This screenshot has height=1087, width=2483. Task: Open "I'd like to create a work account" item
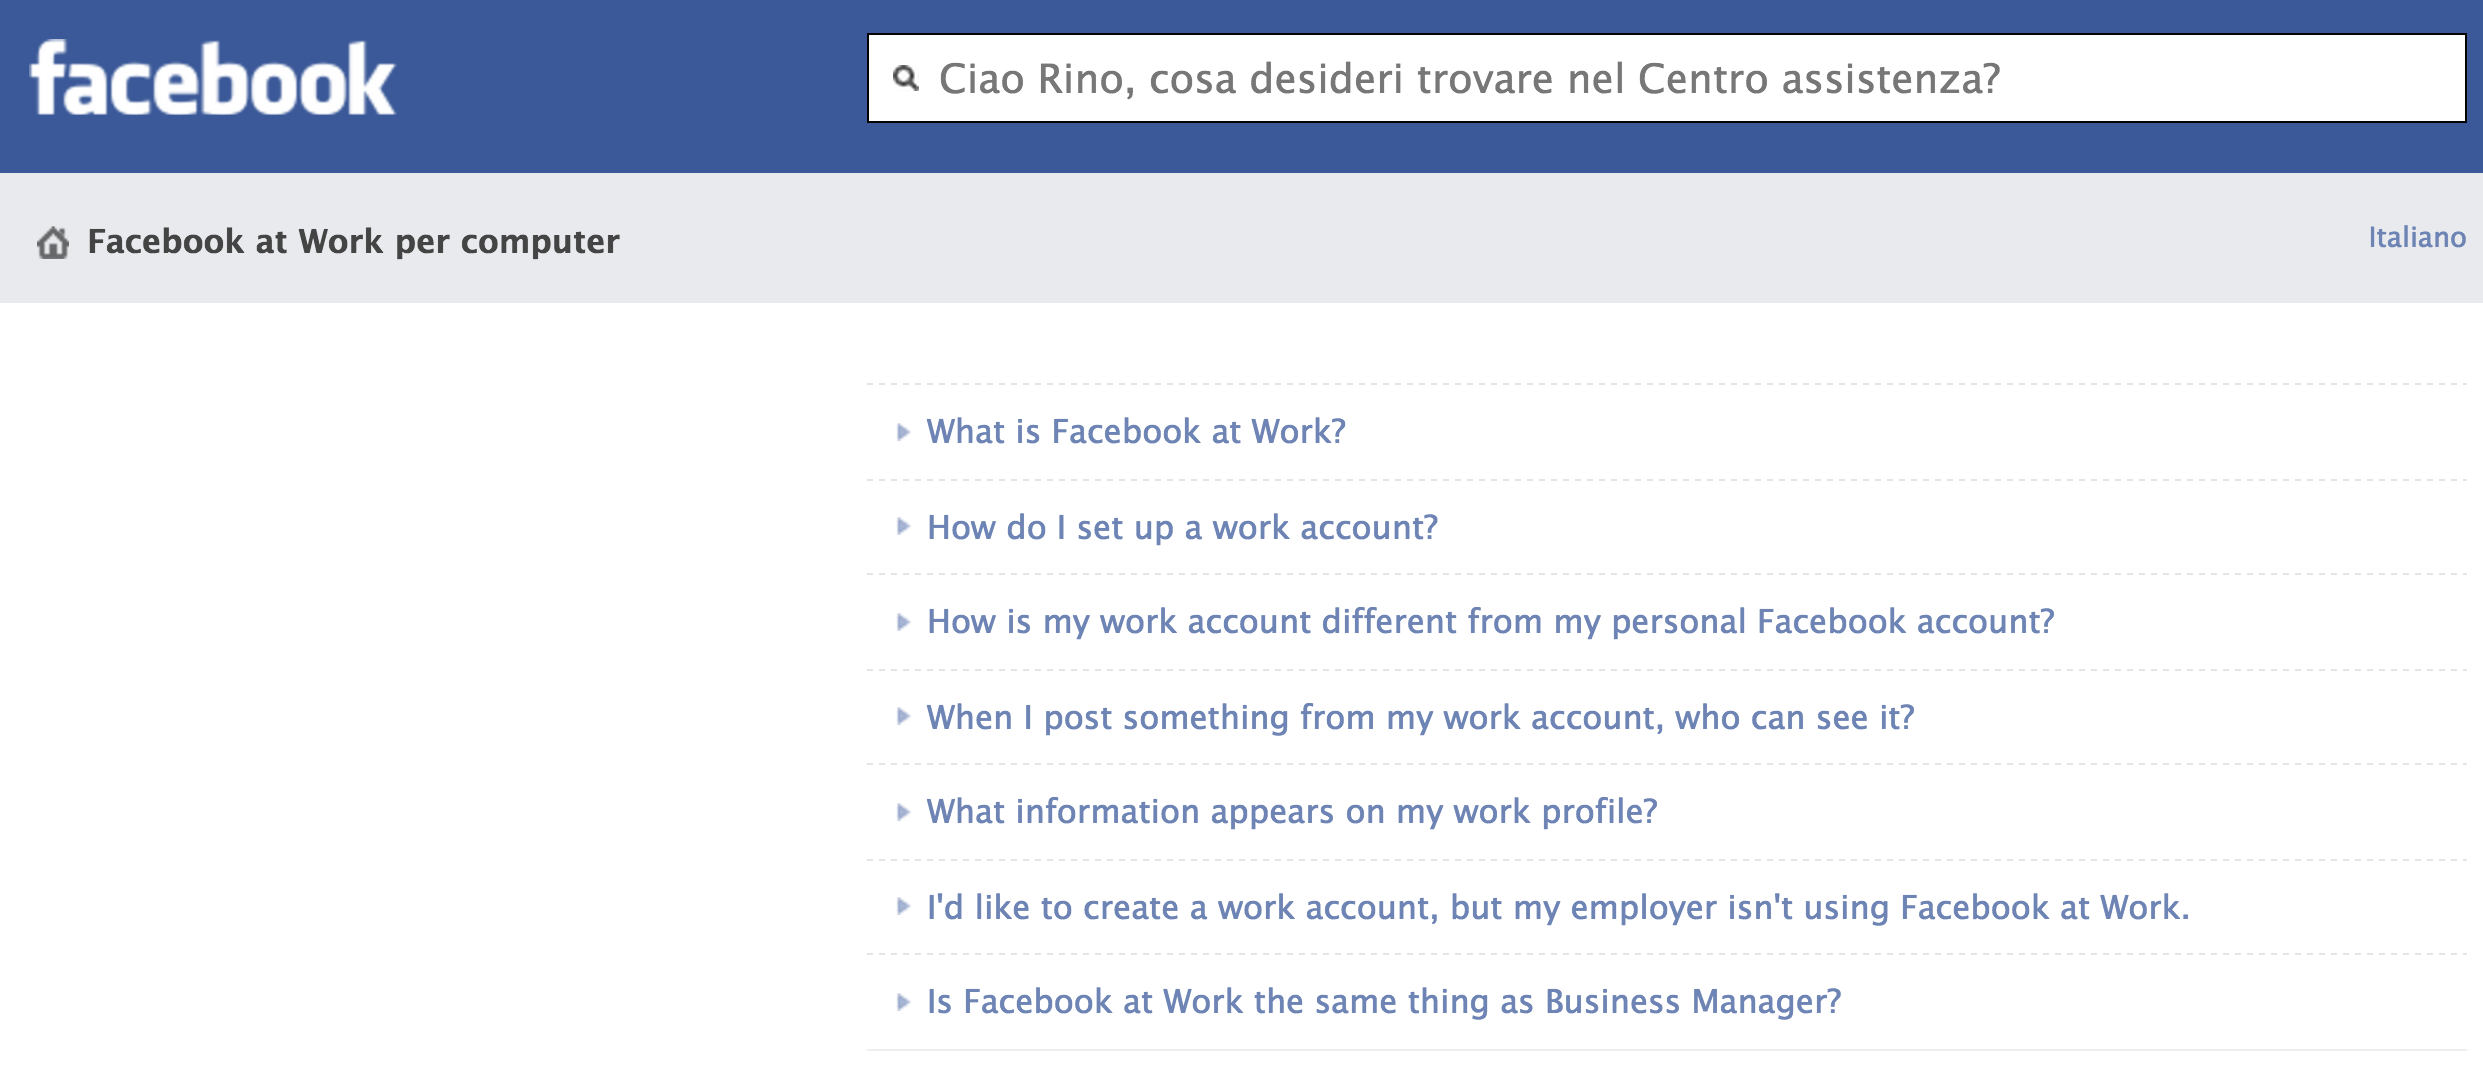click(1558, 907)
